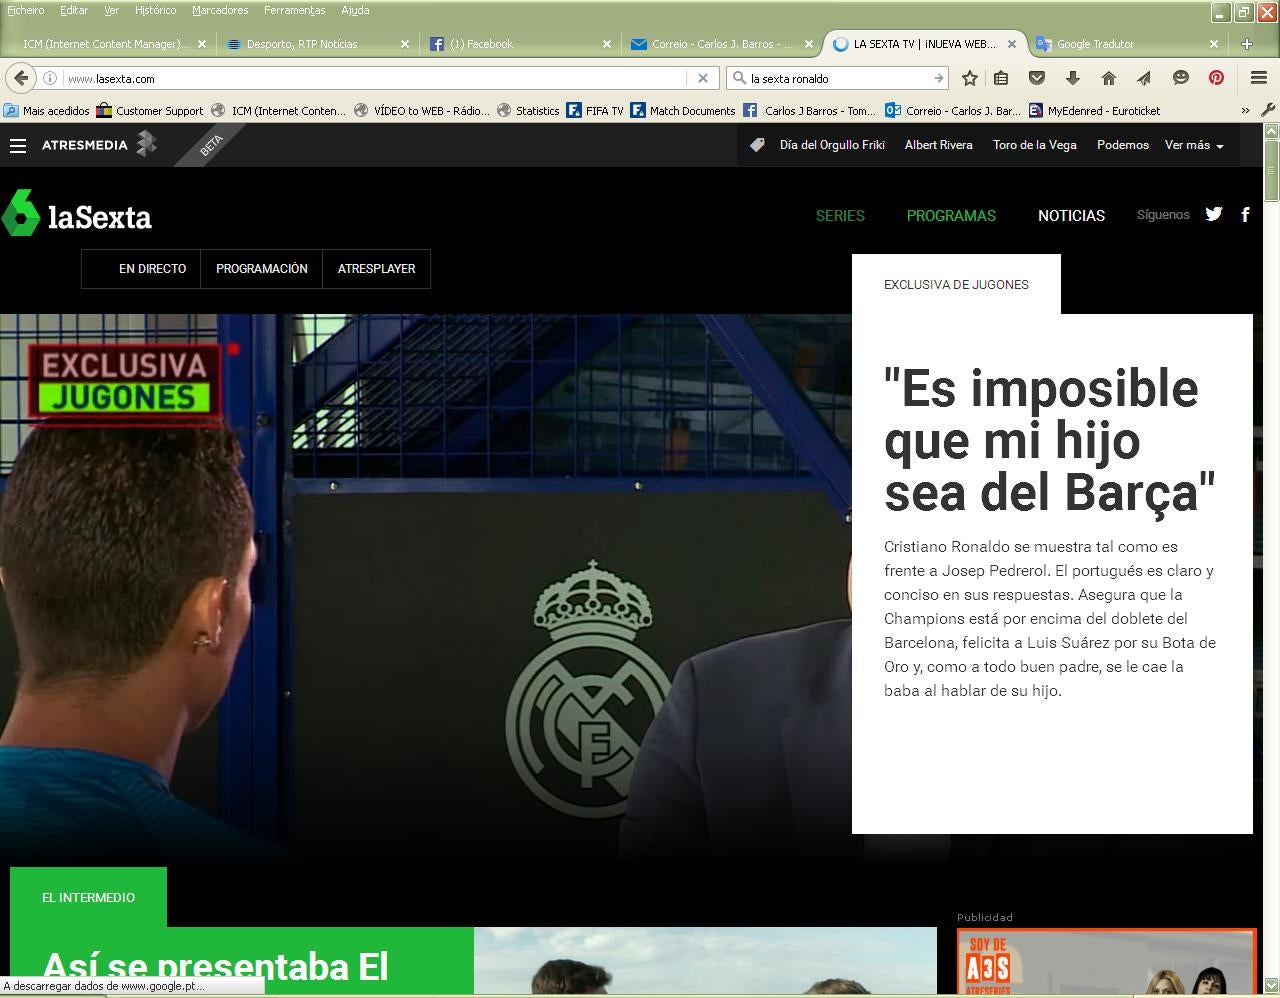Show more bookmarks with the chevron
1280x998 pixels.
1245,111
